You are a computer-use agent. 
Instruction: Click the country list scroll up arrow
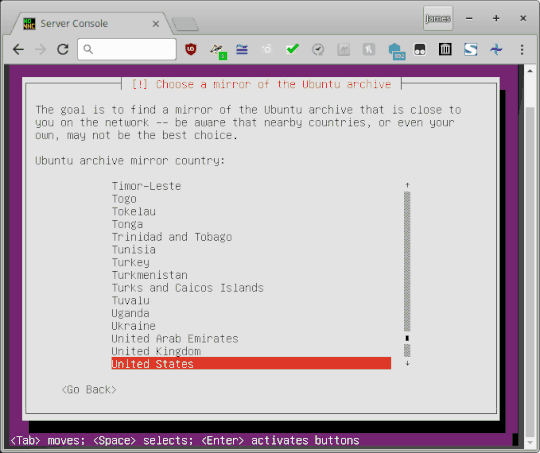[x=407, y=185]
